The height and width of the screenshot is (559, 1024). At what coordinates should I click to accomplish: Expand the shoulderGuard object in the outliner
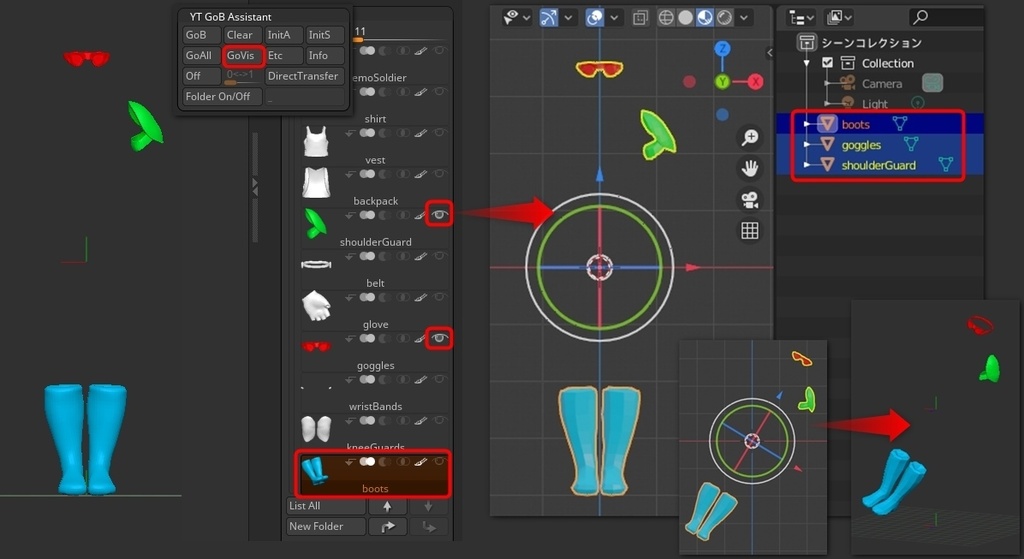[807, 165]
